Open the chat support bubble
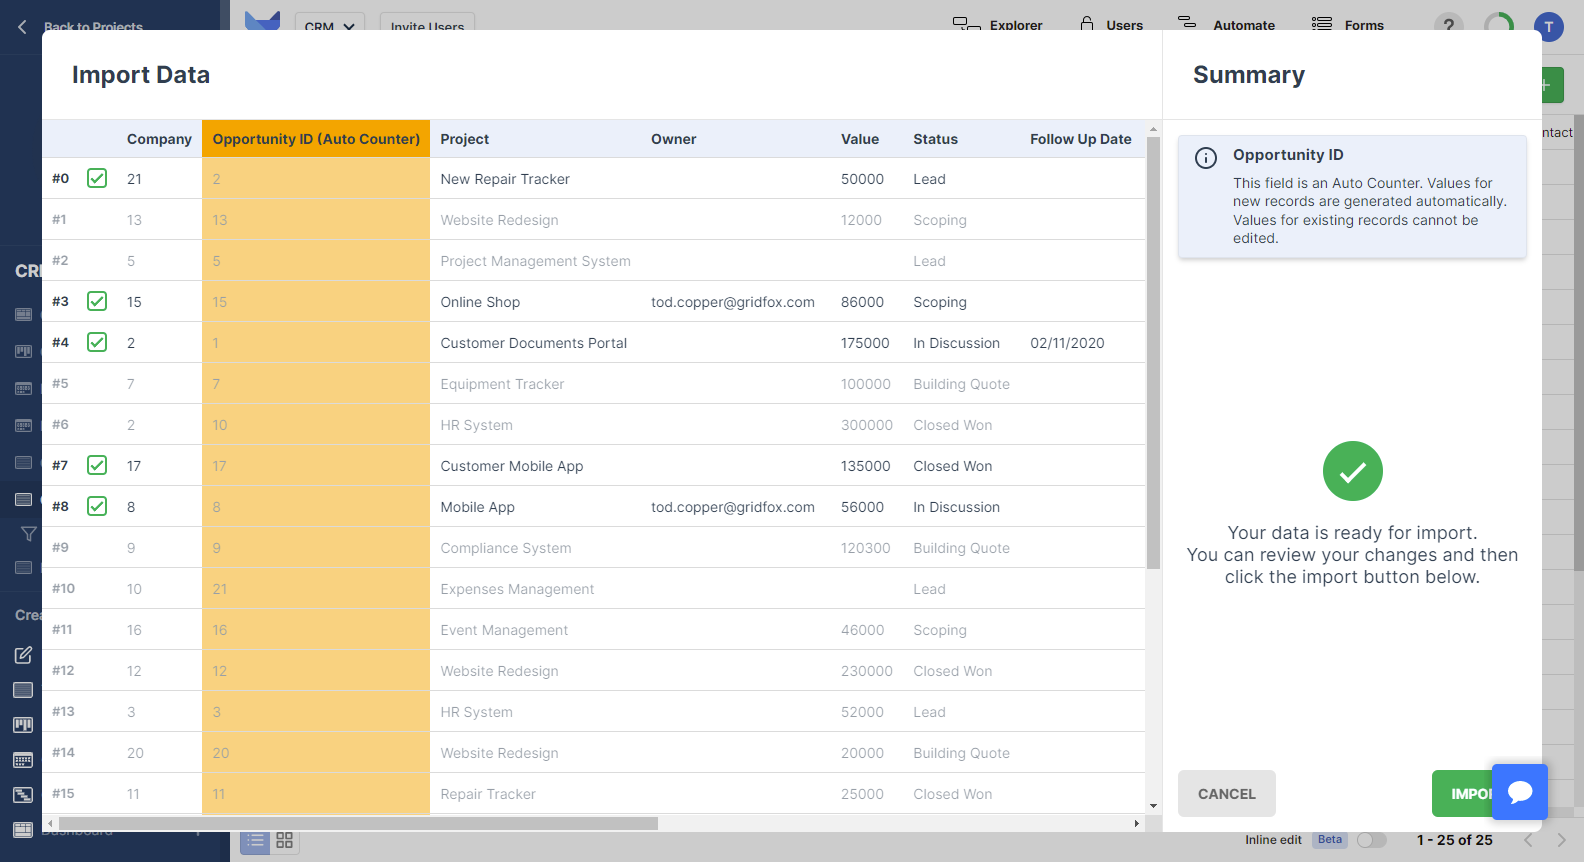The height and width of the screenshot is (862, 1584). (x=1519, y=792)
